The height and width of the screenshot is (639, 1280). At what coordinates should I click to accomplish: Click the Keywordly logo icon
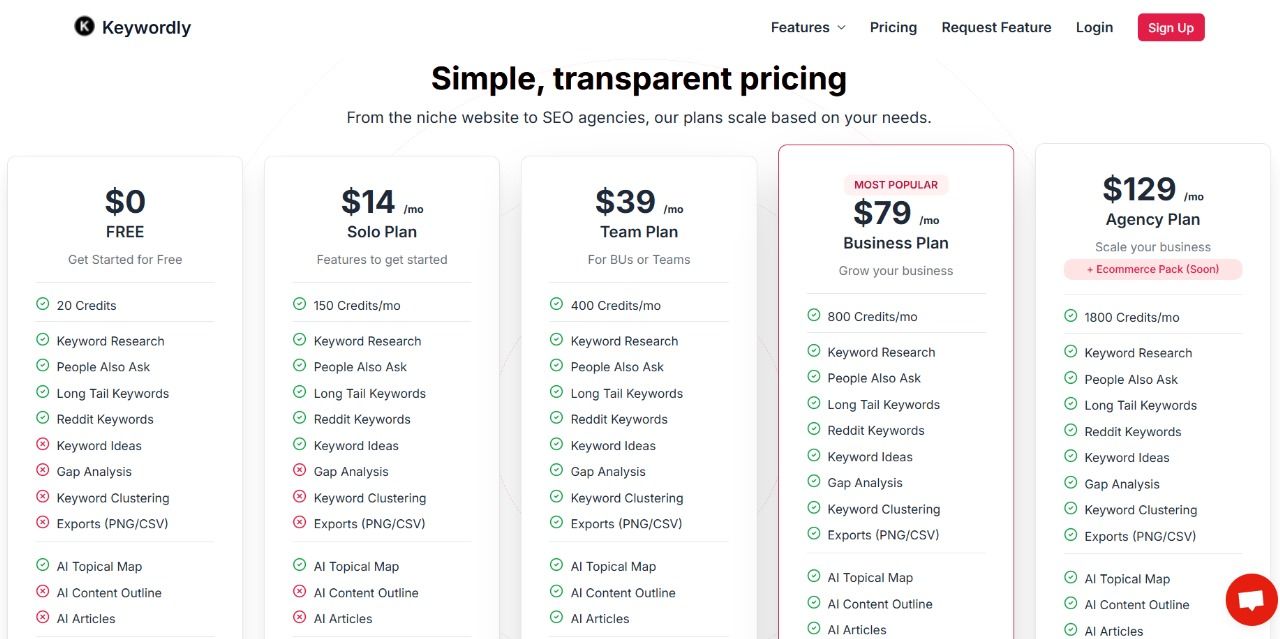point(84,27)
